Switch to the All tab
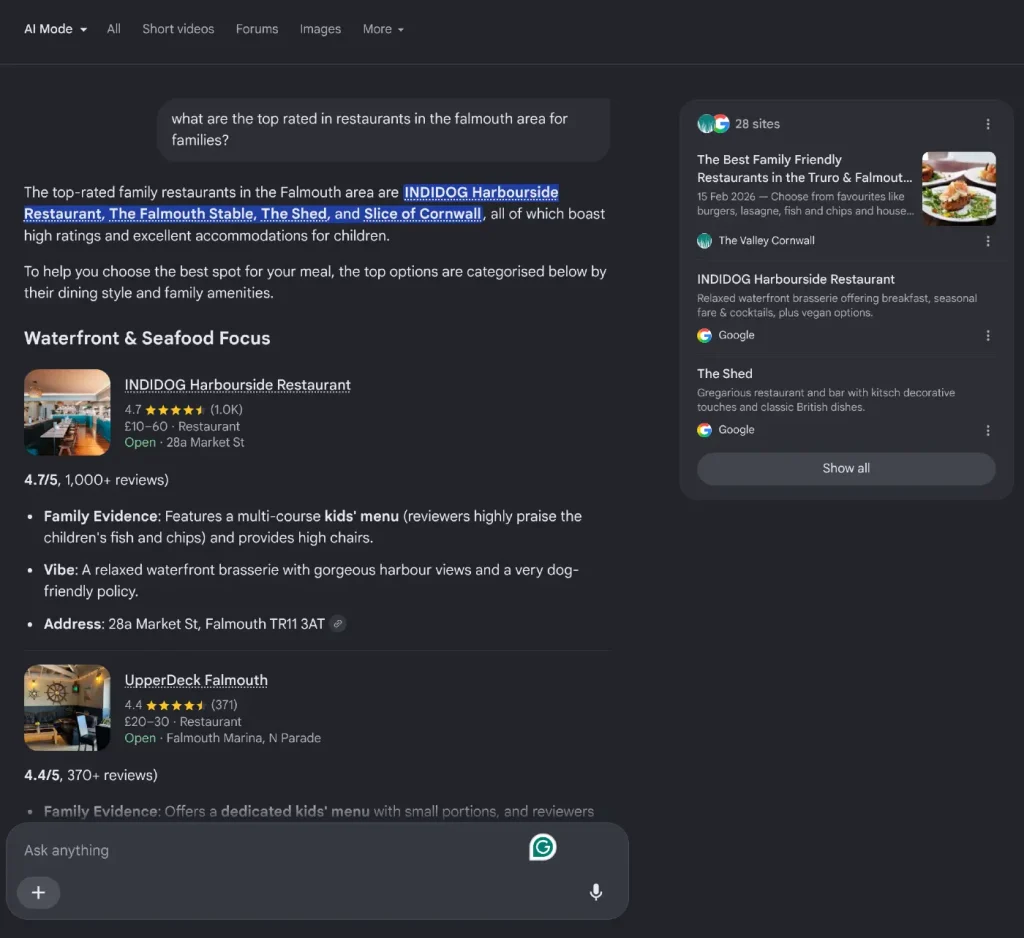 pyautogui.click(x=114, y=29)
